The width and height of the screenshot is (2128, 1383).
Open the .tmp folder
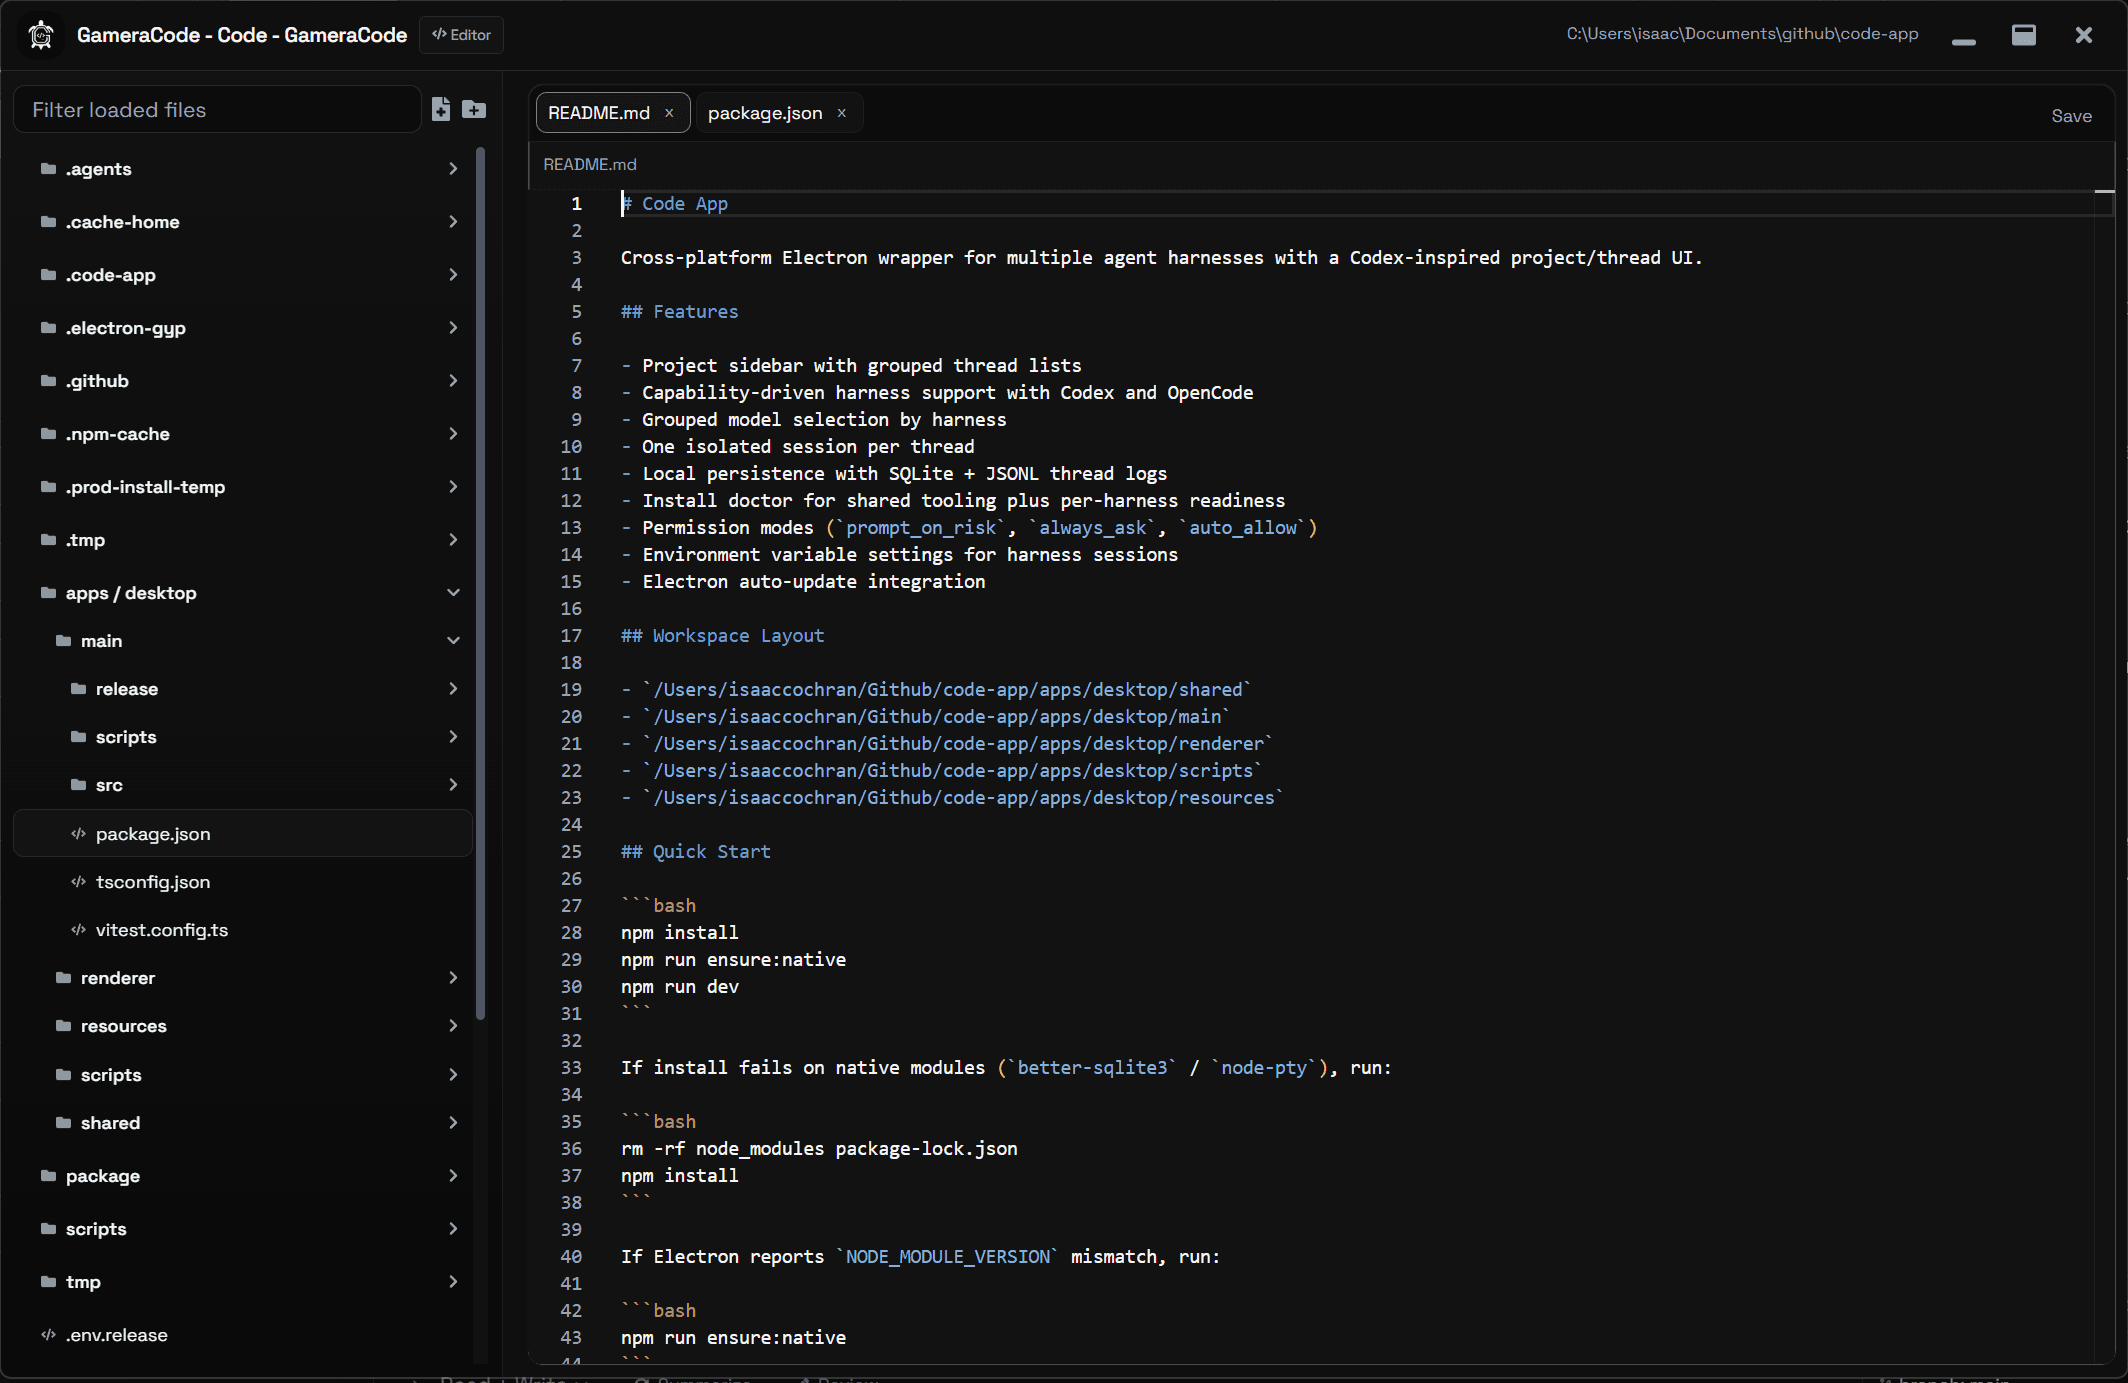click(x=243, y=539)
